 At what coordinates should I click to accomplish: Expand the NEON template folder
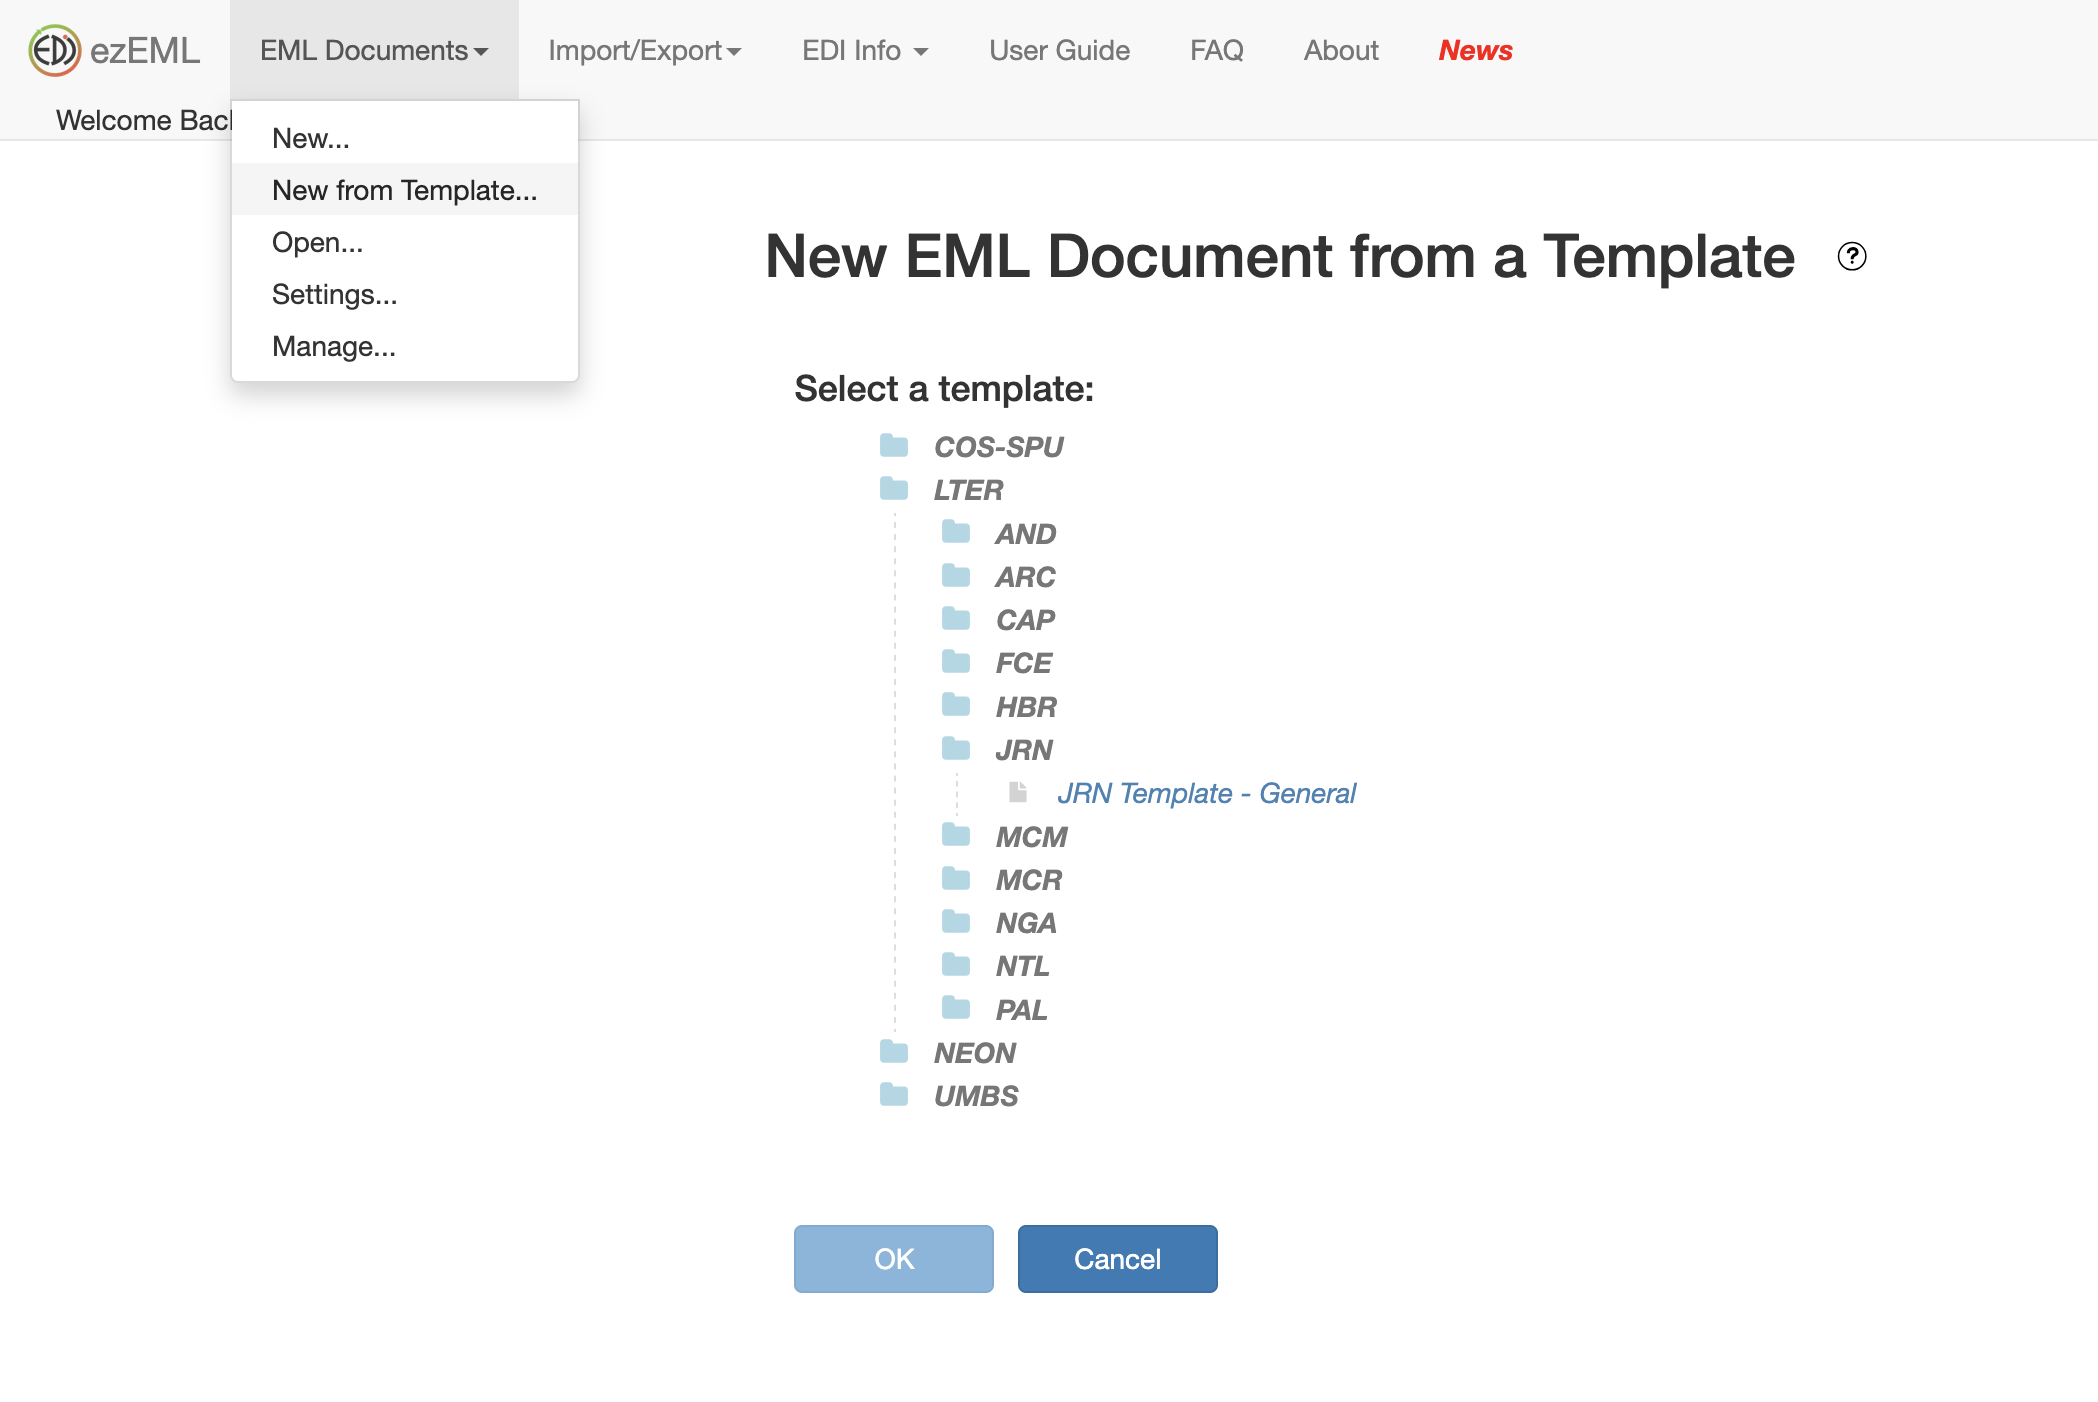(x=974, y=1053)
